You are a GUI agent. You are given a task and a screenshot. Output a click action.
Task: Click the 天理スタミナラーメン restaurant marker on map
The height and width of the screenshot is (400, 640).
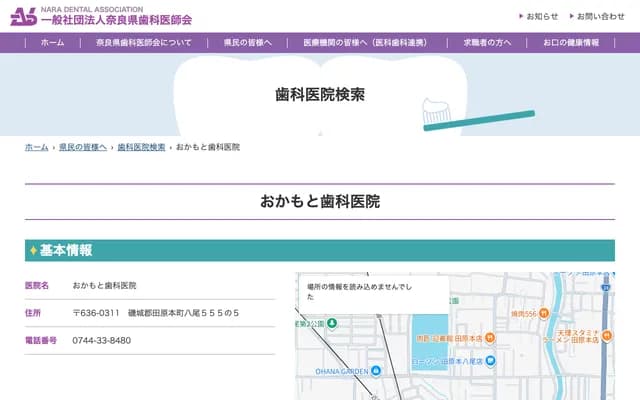607,336
